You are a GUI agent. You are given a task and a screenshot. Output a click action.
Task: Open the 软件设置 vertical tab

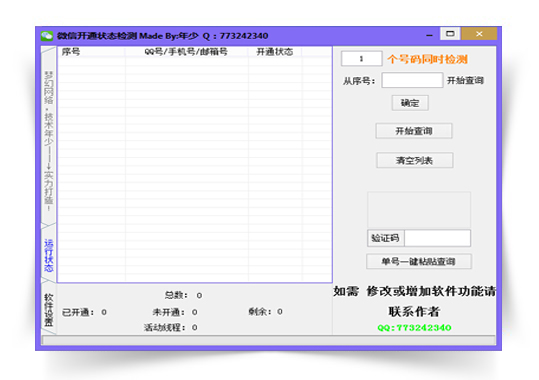(x=48, y=310)
